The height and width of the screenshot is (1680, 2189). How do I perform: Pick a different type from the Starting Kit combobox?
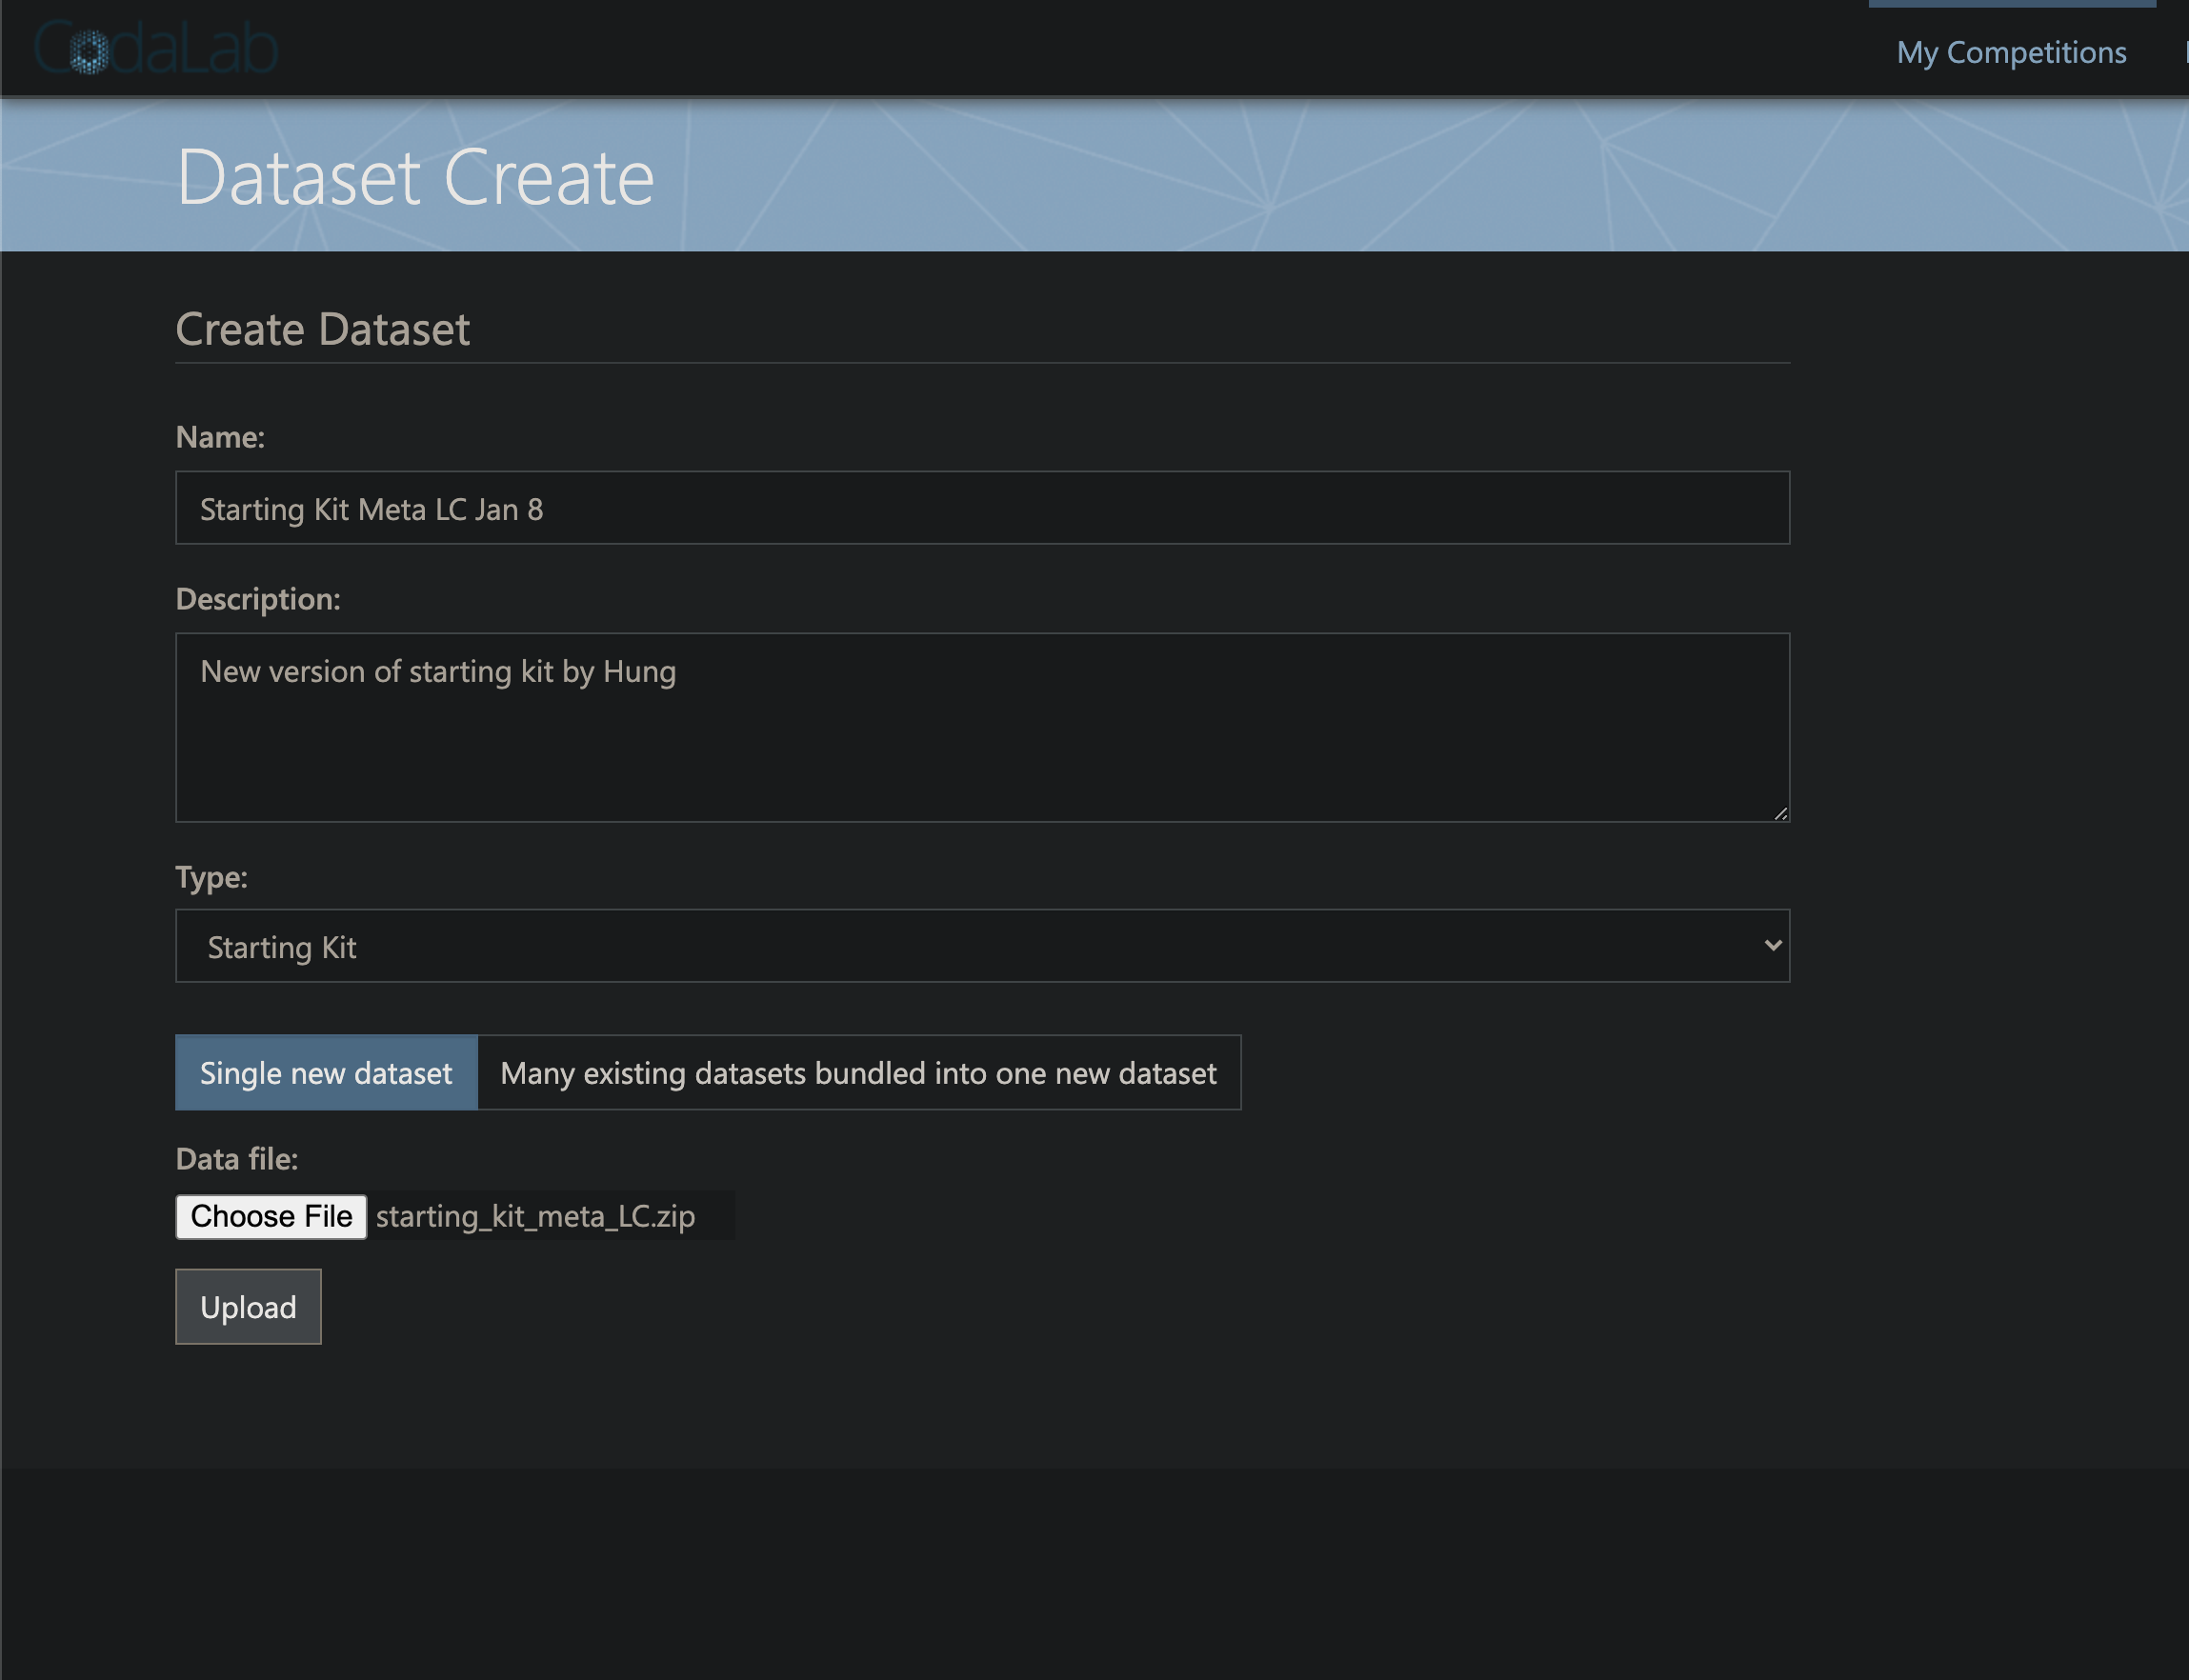tap(982, 945)
